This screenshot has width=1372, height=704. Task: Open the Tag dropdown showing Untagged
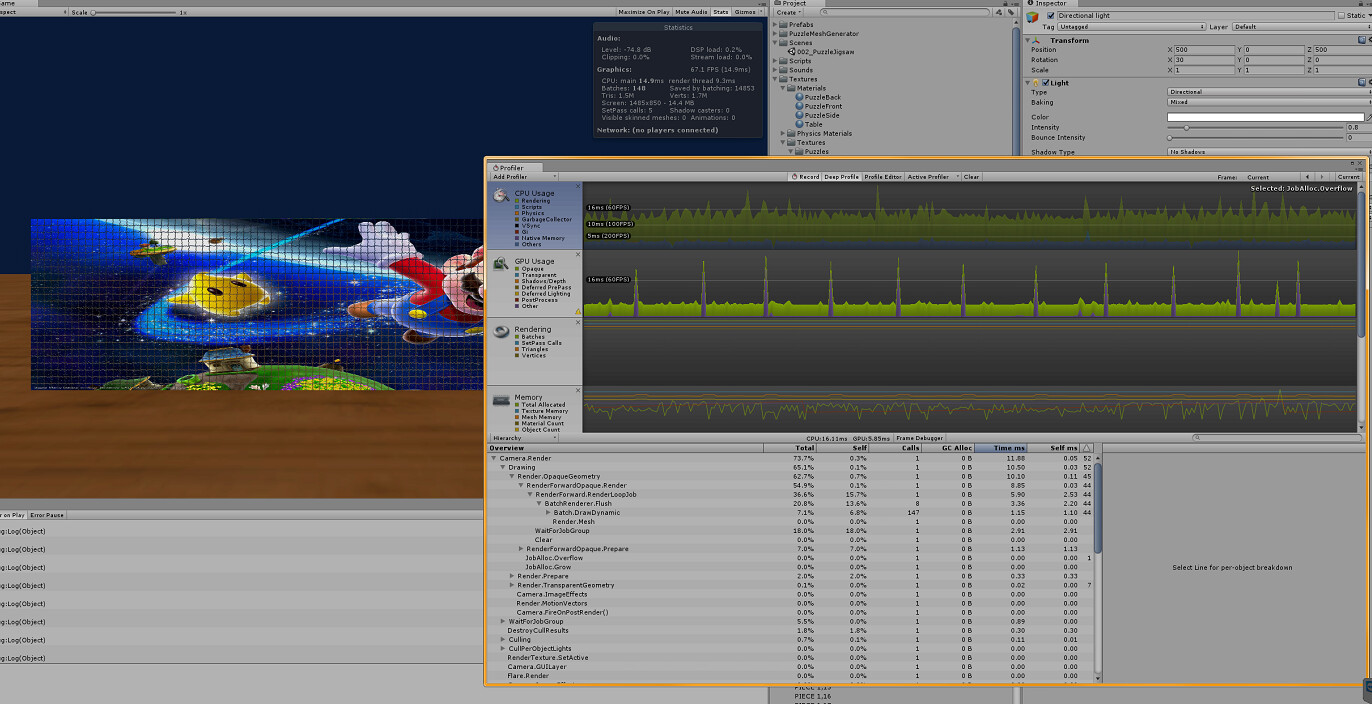[1131, 27]
